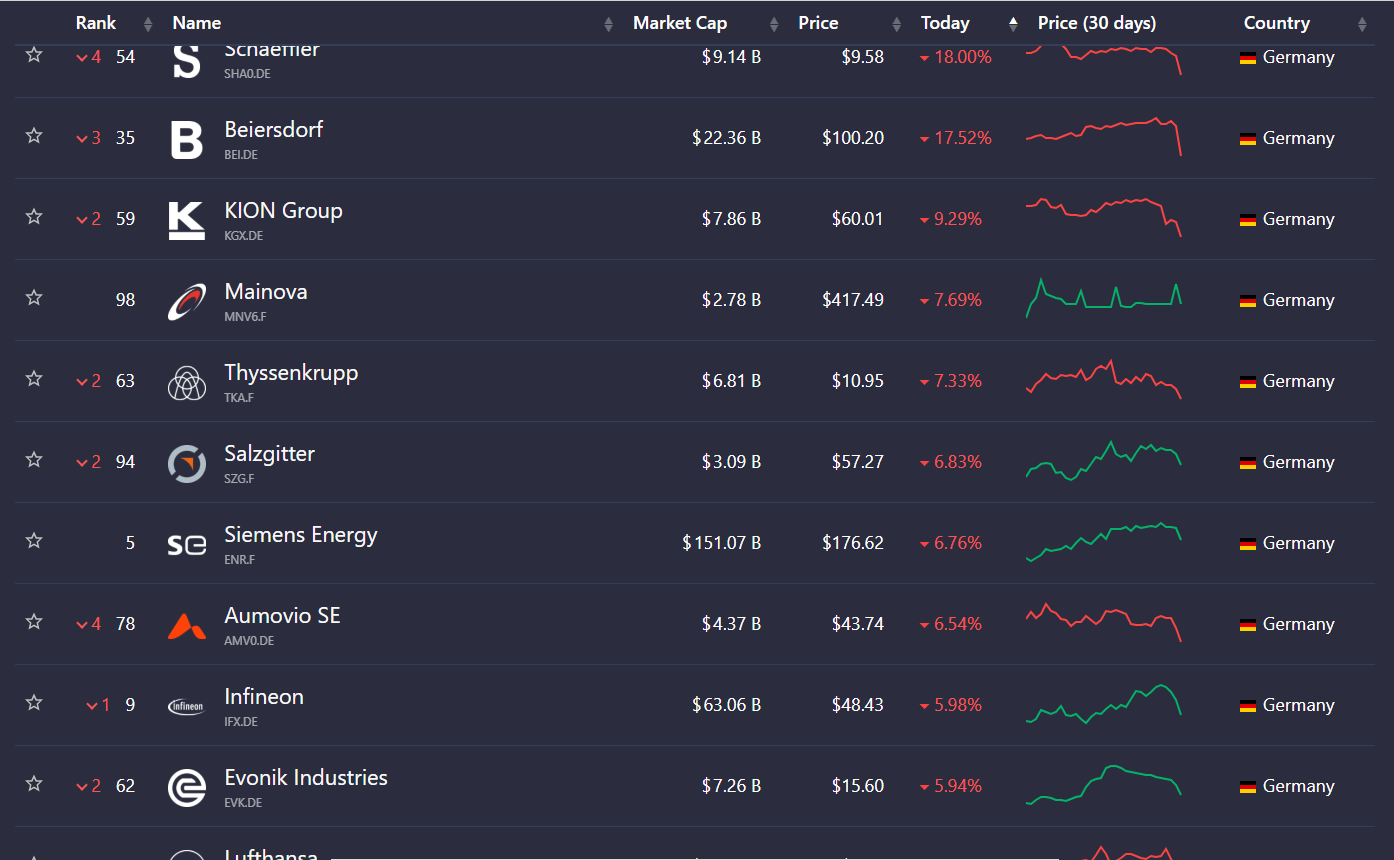This screenshot has height=860, width=1394.
Task: Click the Aumovio SE logo icon
Action: [187, 625]
